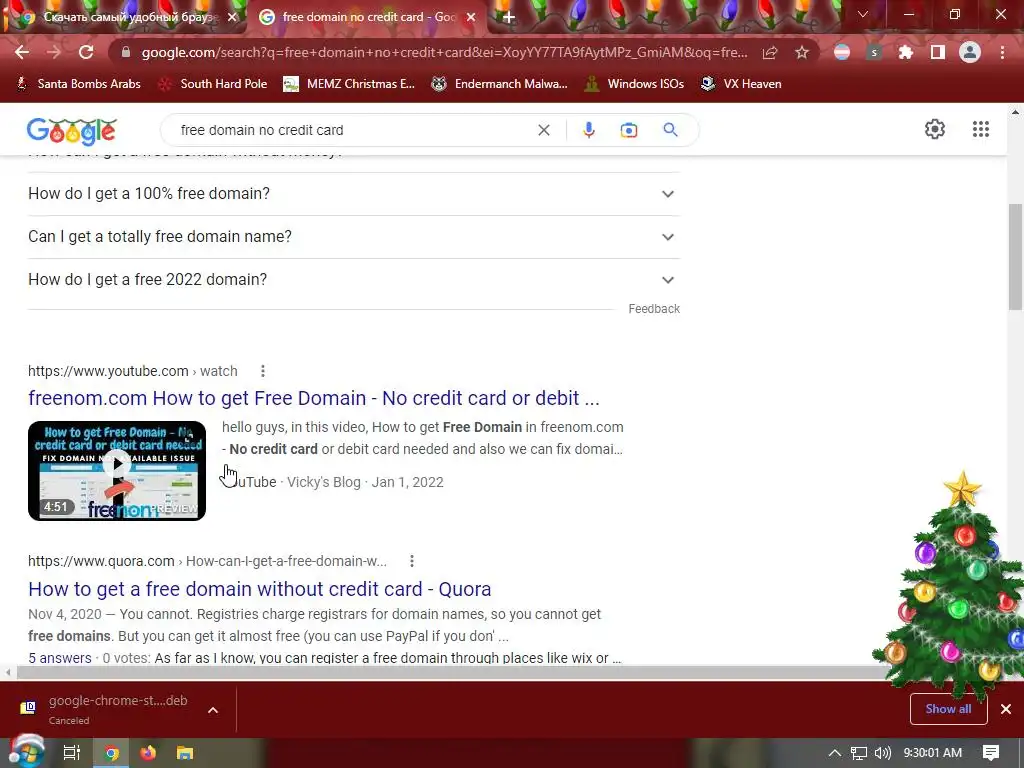
Task: Open more options for the Quora result
Action: 411,561
